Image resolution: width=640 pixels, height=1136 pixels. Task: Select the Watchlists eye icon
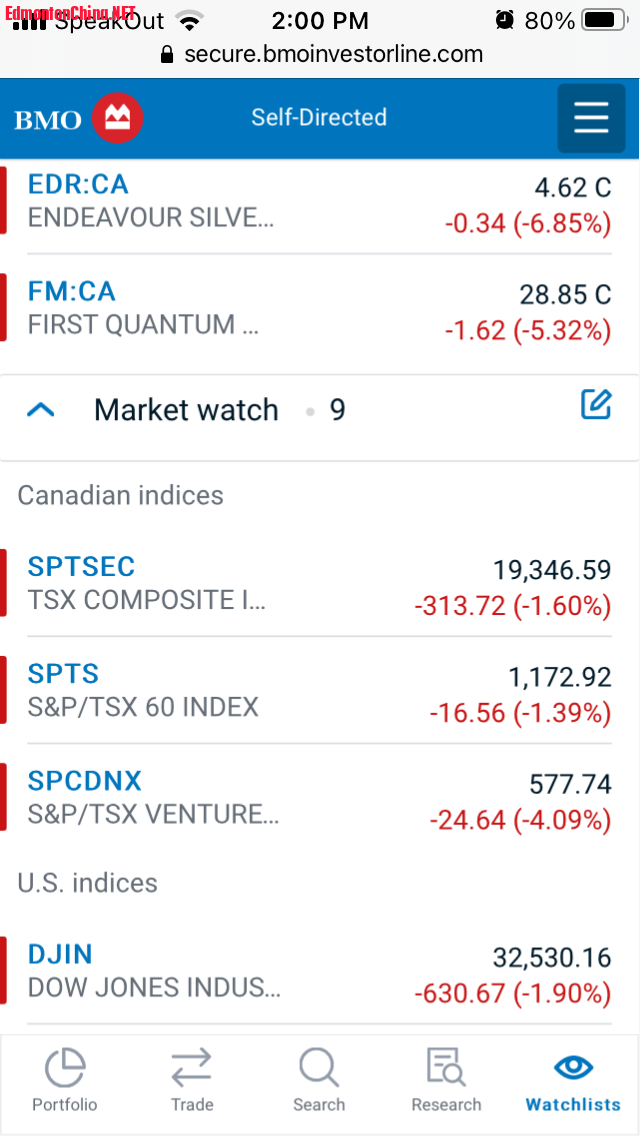(573, 1068)
